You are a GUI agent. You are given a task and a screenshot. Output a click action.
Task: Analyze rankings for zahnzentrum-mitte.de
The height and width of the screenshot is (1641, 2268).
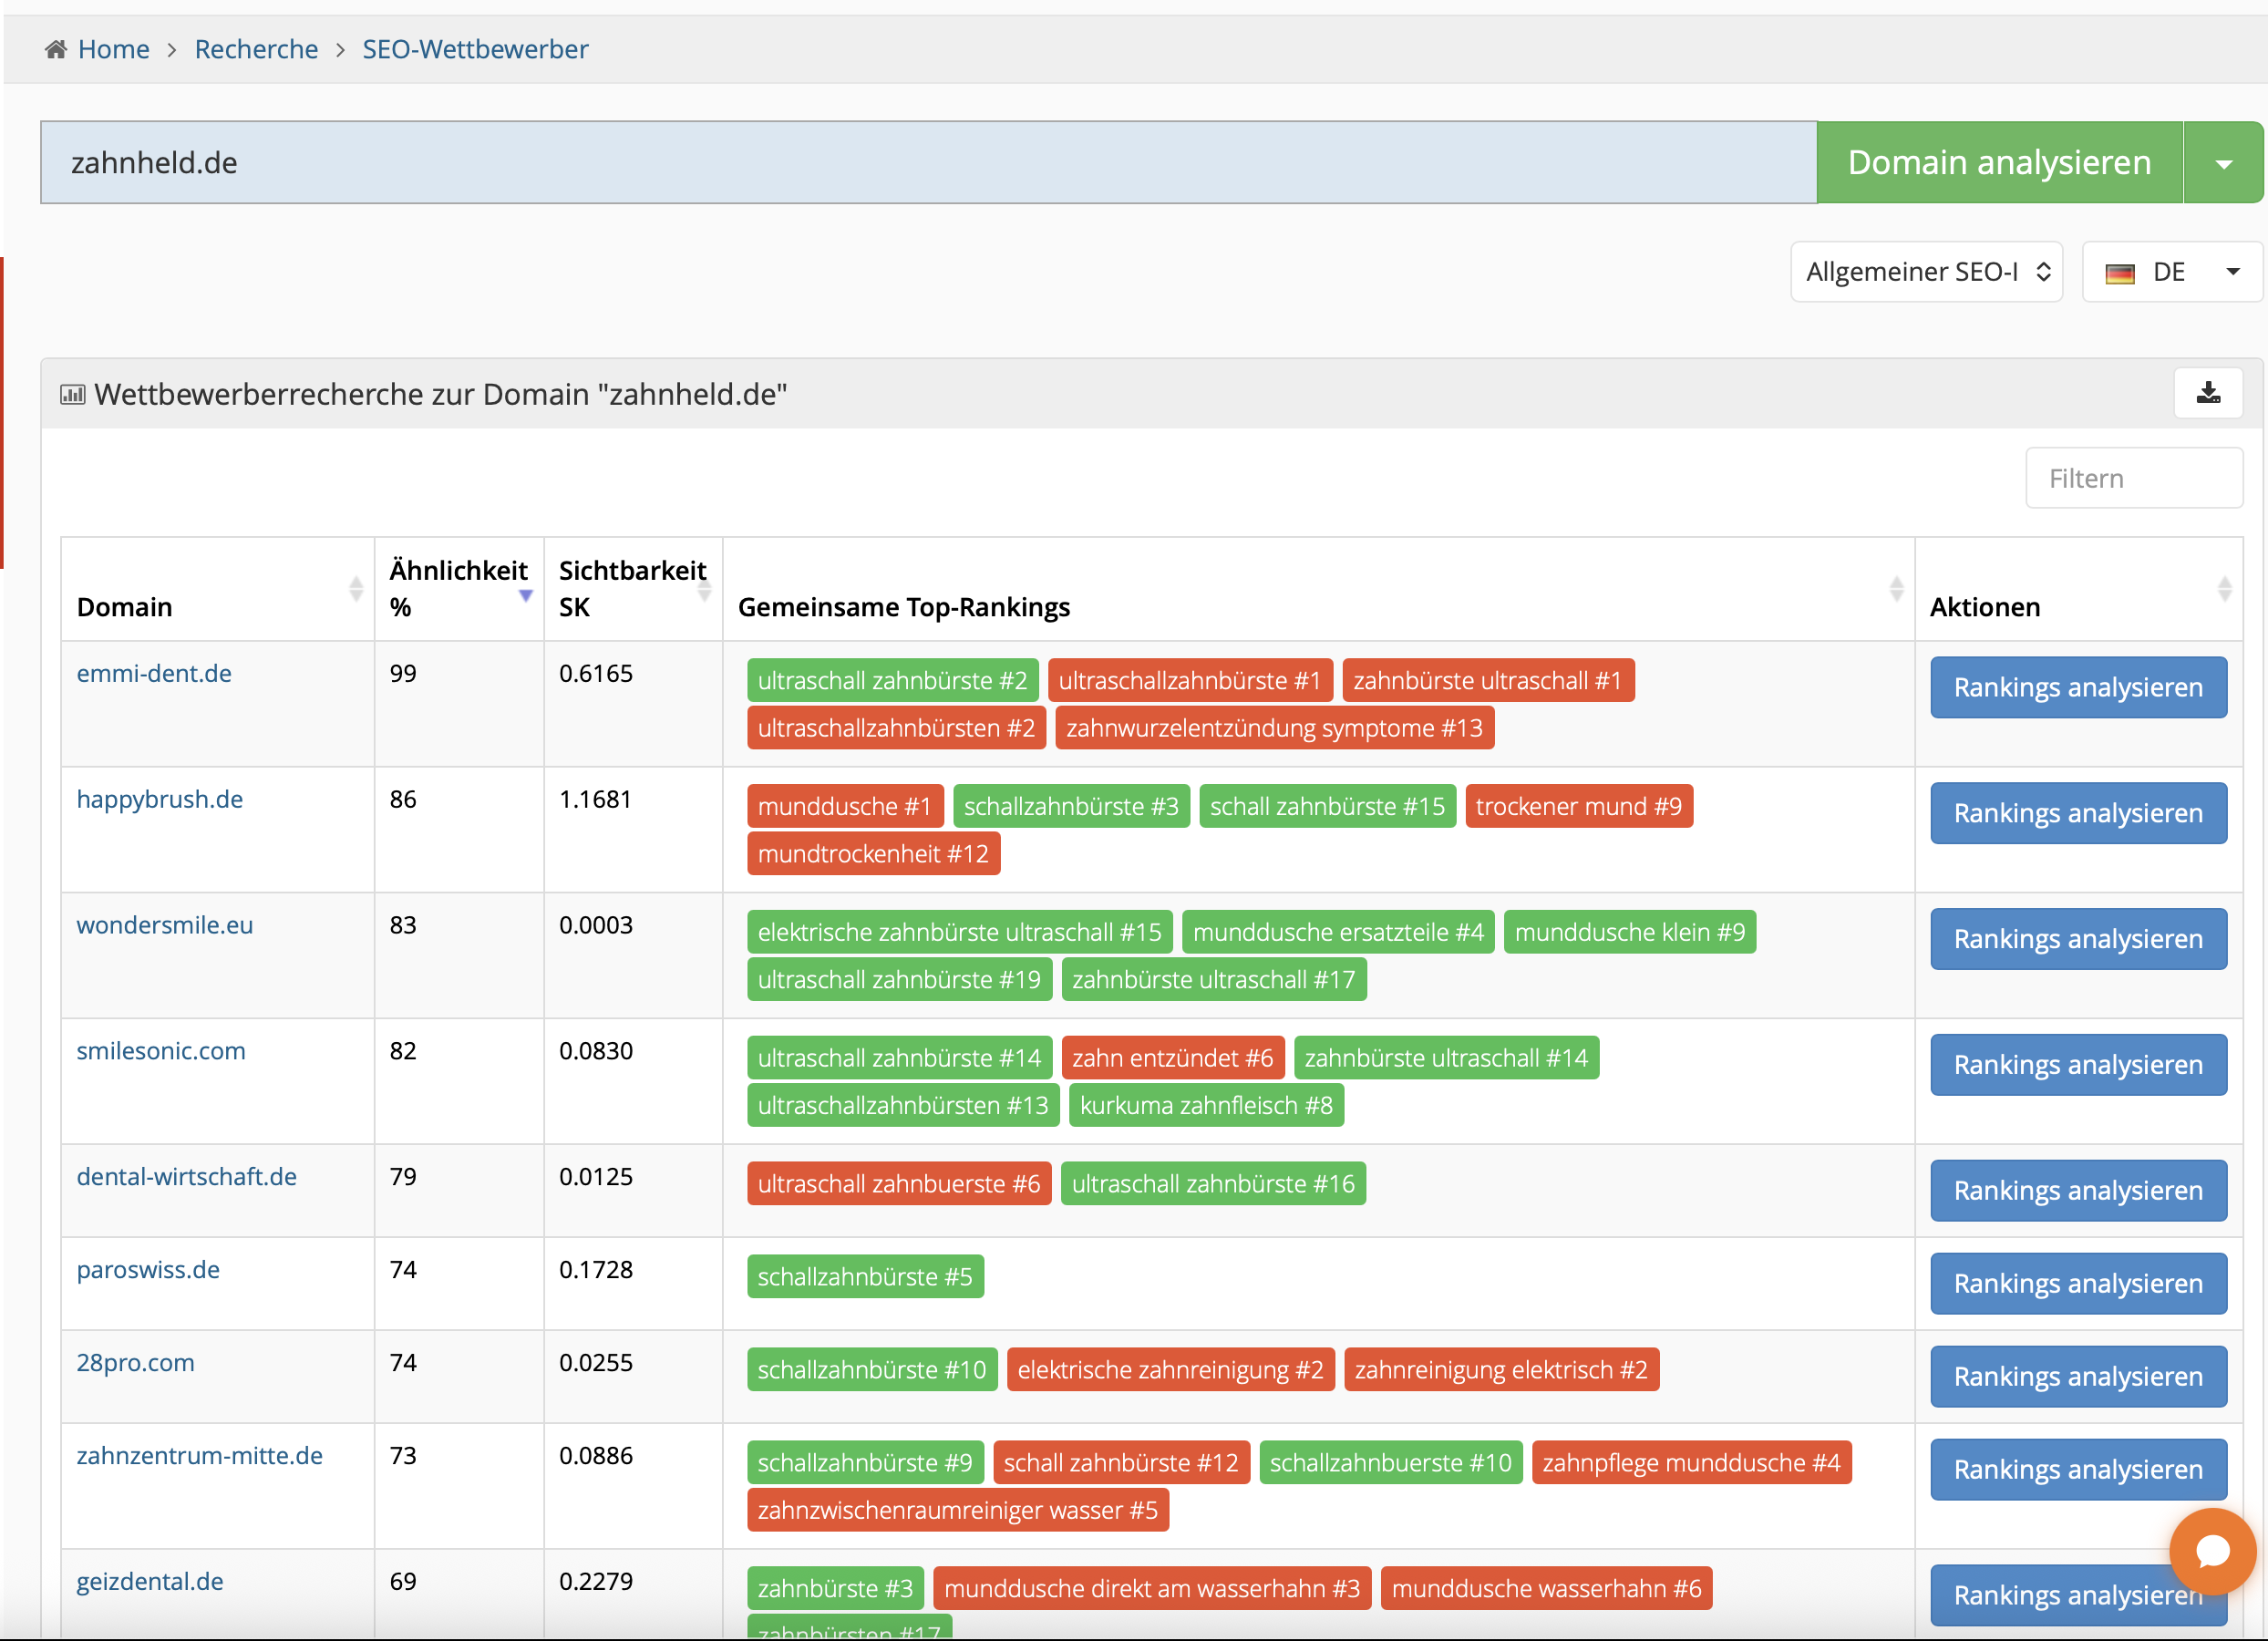(x=2078, y=1471)
